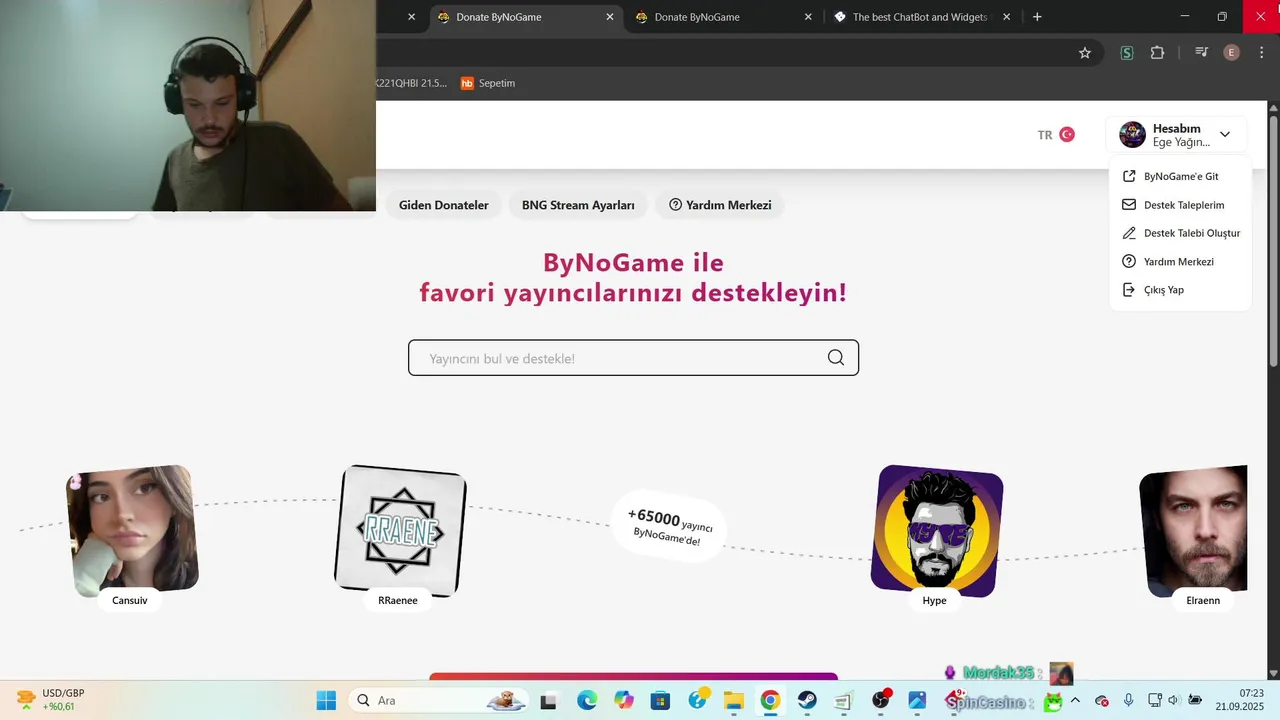Viewport: 1280px width, 720px height.
Task: Open Task View on the taskbar
Action: 548,700
